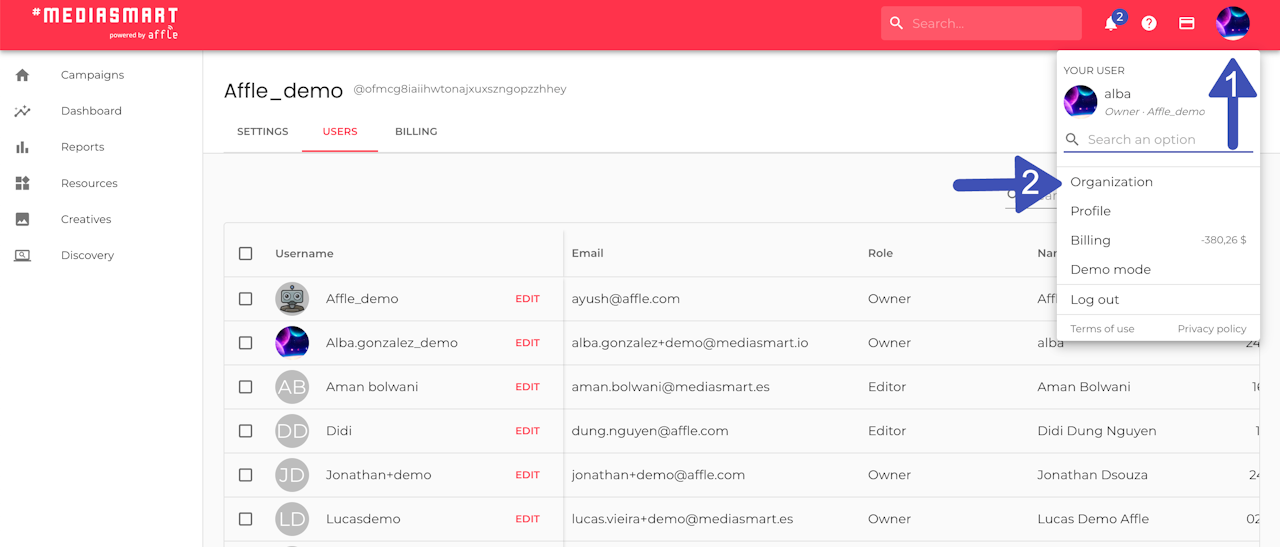Check the Aman bolwani row checkbox
Image resolution: width=1280 pixels, height=547 pixels.
point(246,386)
